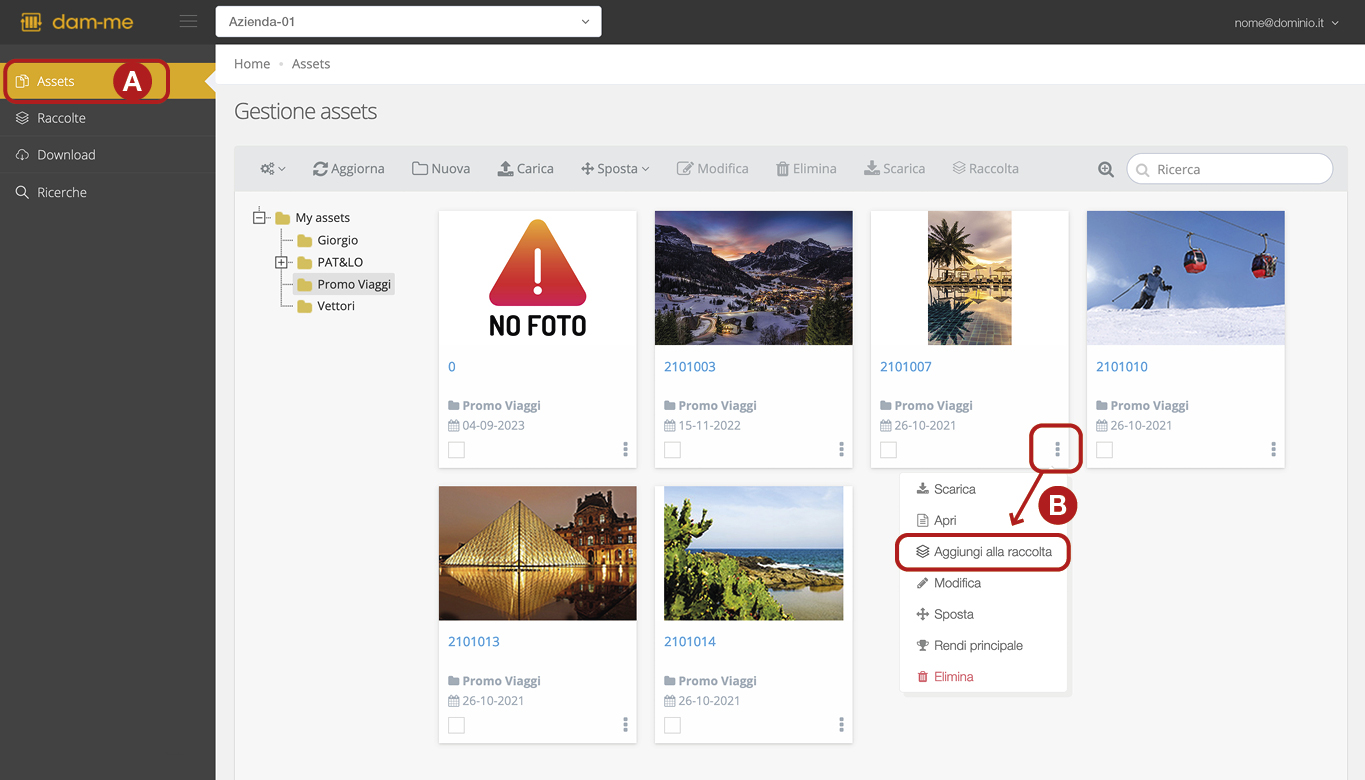Open the skier gondola thumbnail 2101010
This screenshot has width=1365, height=780.
pos(1186,278)
